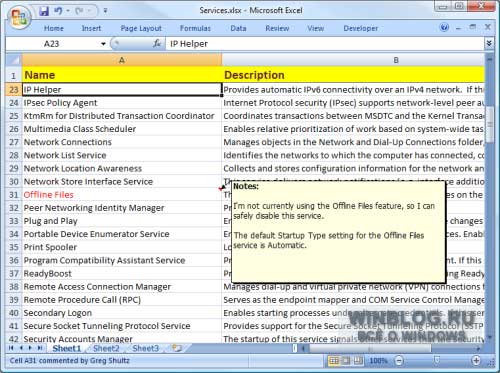Select the Plug and Play cell
500x373 pixels.
pos(122,221)
